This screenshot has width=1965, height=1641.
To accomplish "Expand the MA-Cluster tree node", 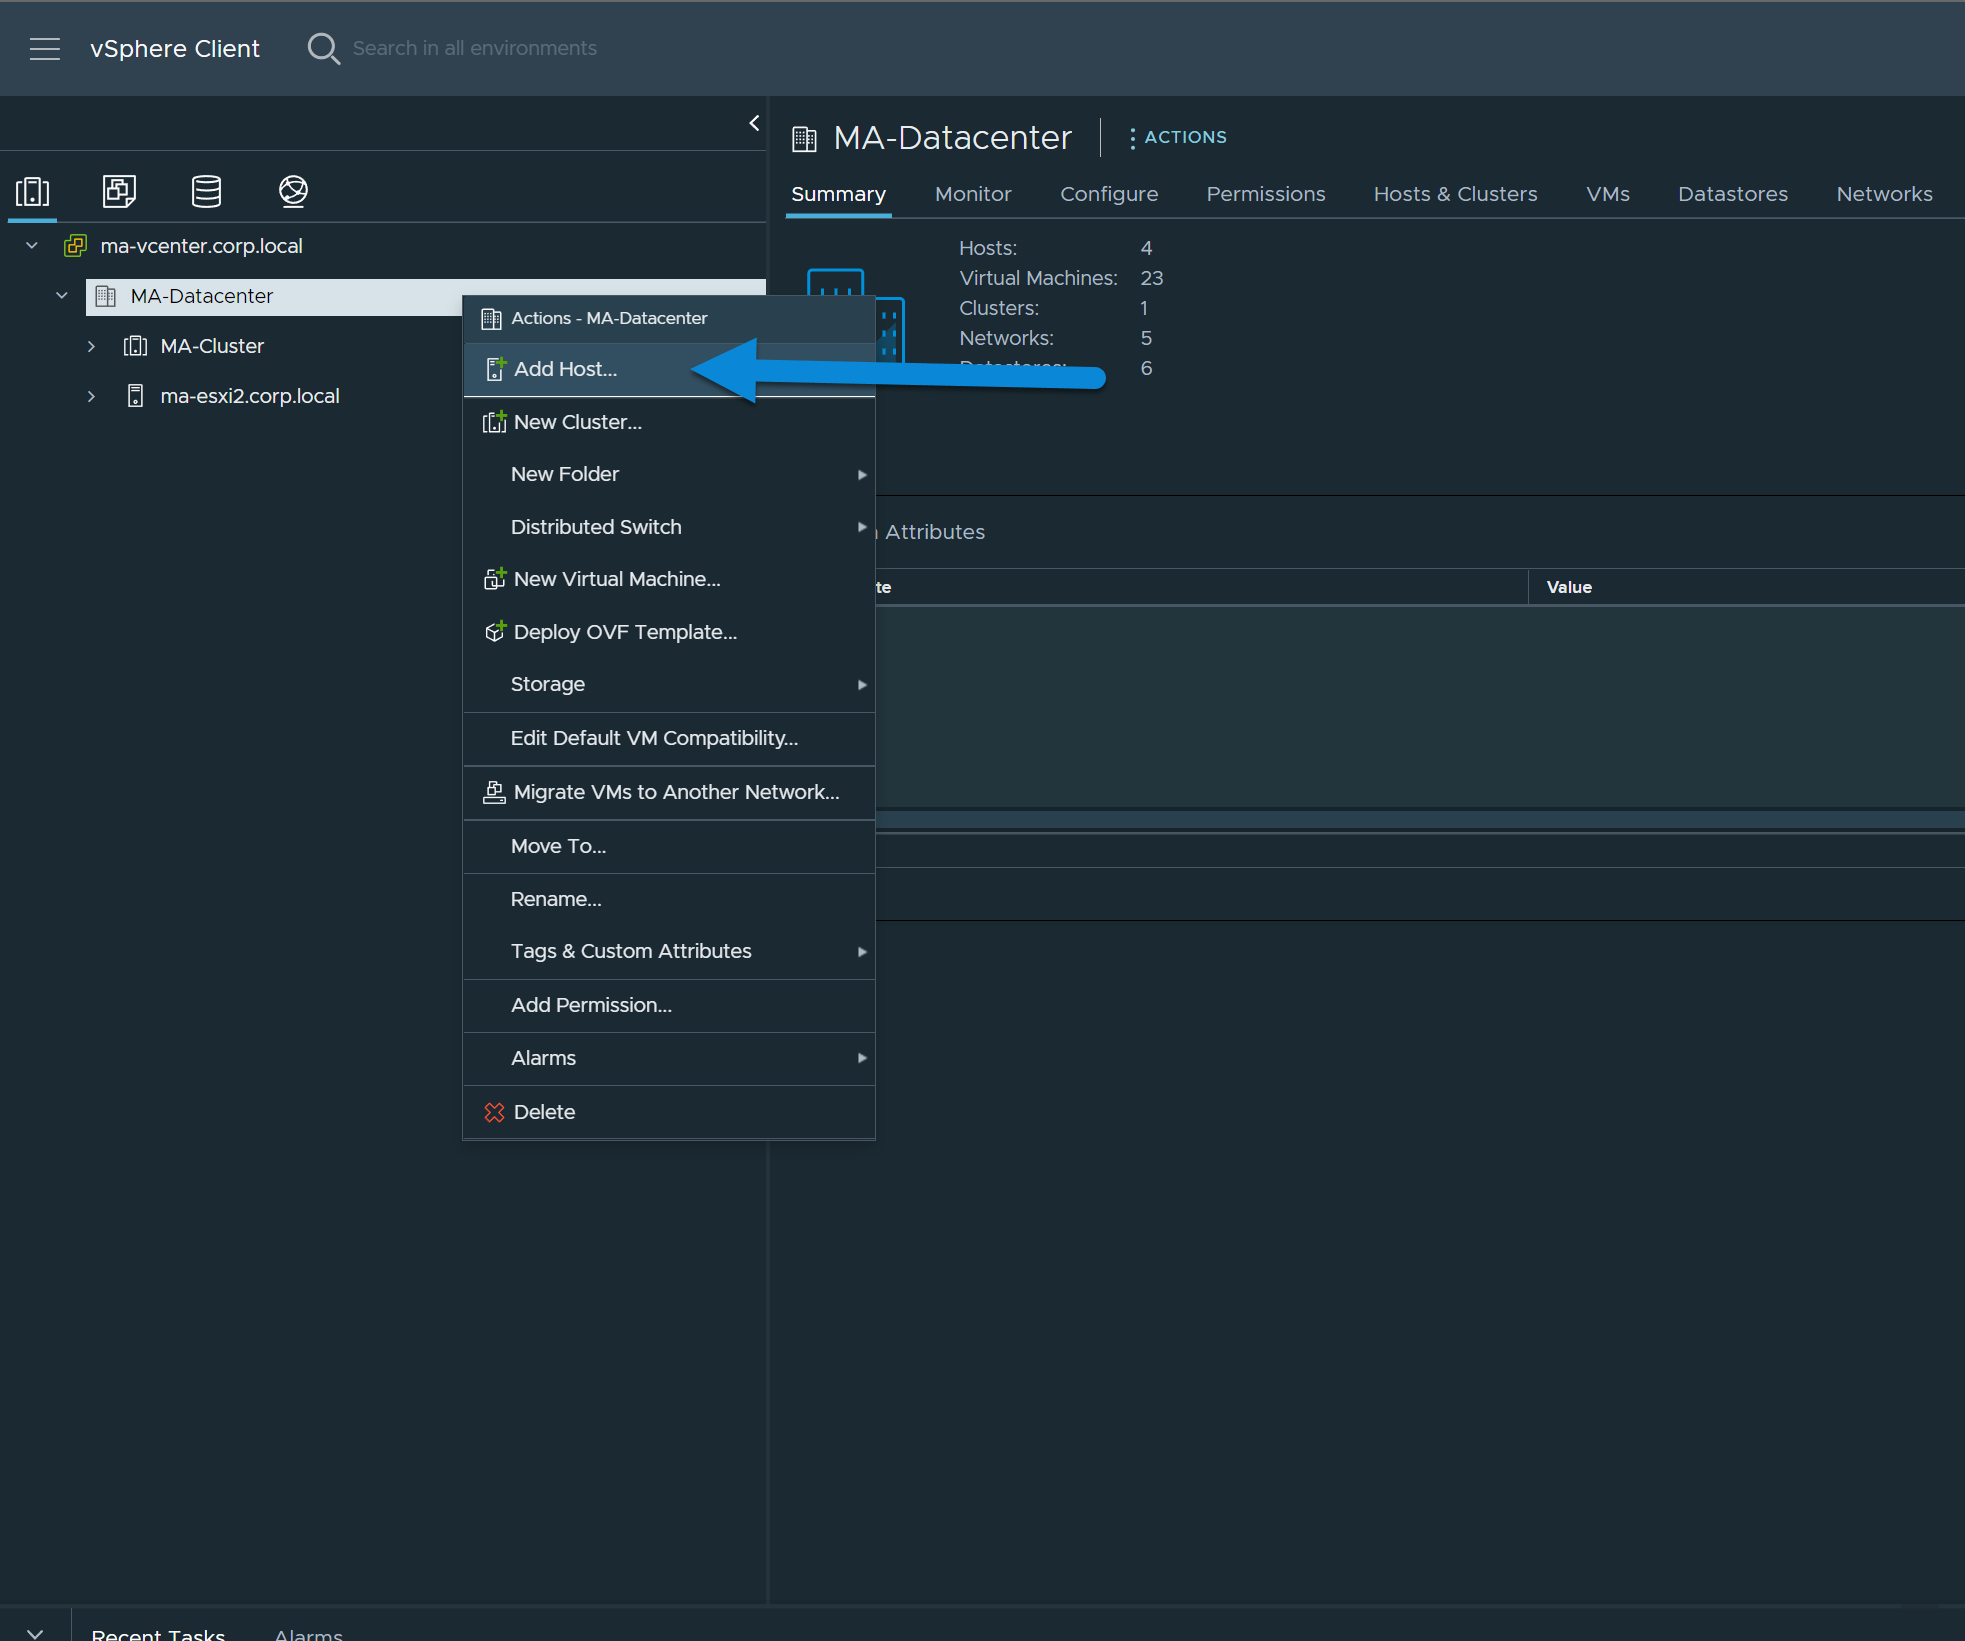I will [x=91, y=346].
